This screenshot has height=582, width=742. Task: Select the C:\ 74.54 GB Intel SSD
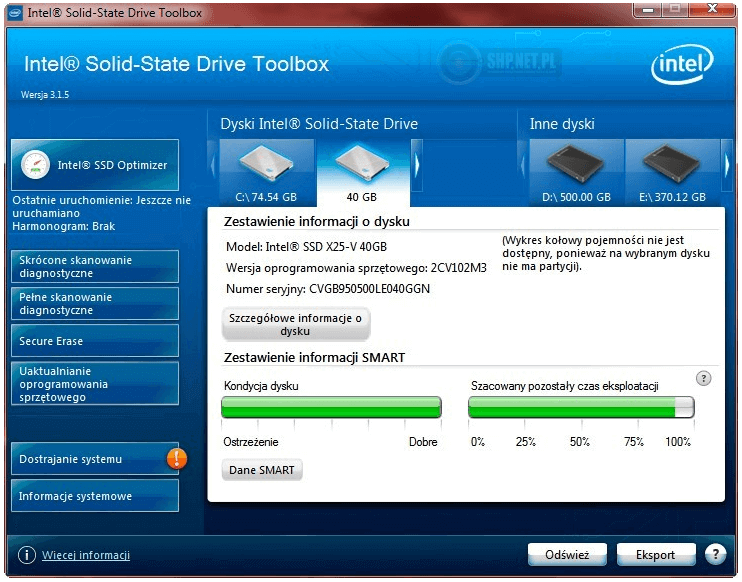266,173
